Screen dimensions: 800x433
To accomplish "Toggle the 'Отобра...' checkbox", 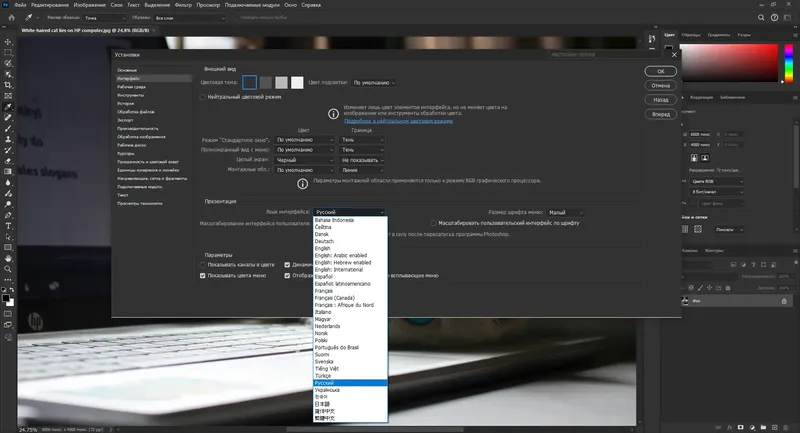I will tap(287, 275).
